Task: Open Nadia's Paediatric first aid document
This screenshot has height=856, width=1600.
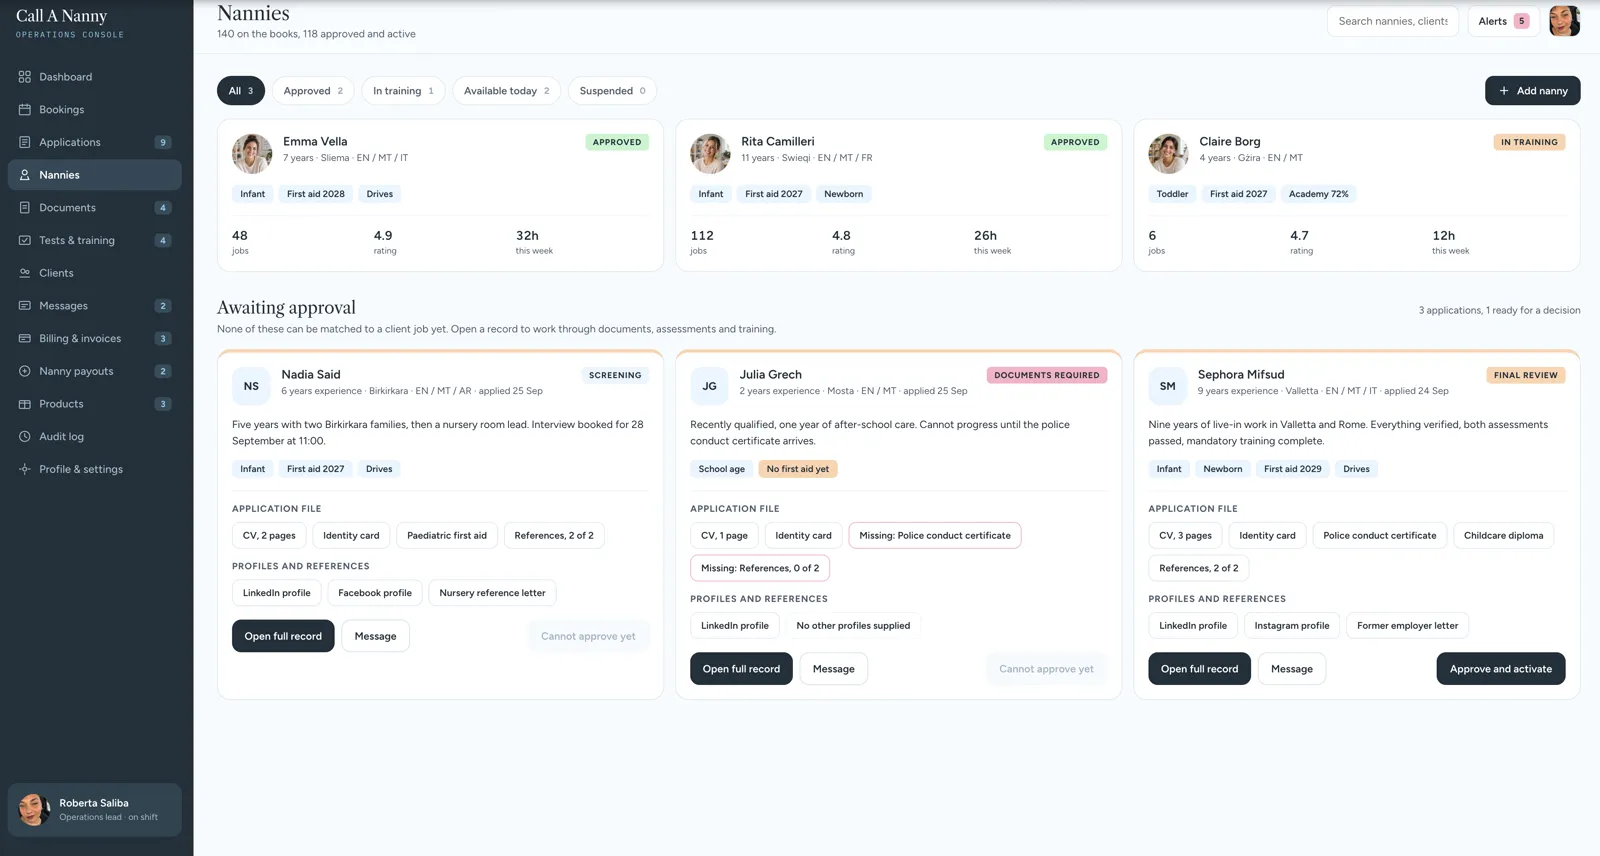Action: tap(447, 536)
